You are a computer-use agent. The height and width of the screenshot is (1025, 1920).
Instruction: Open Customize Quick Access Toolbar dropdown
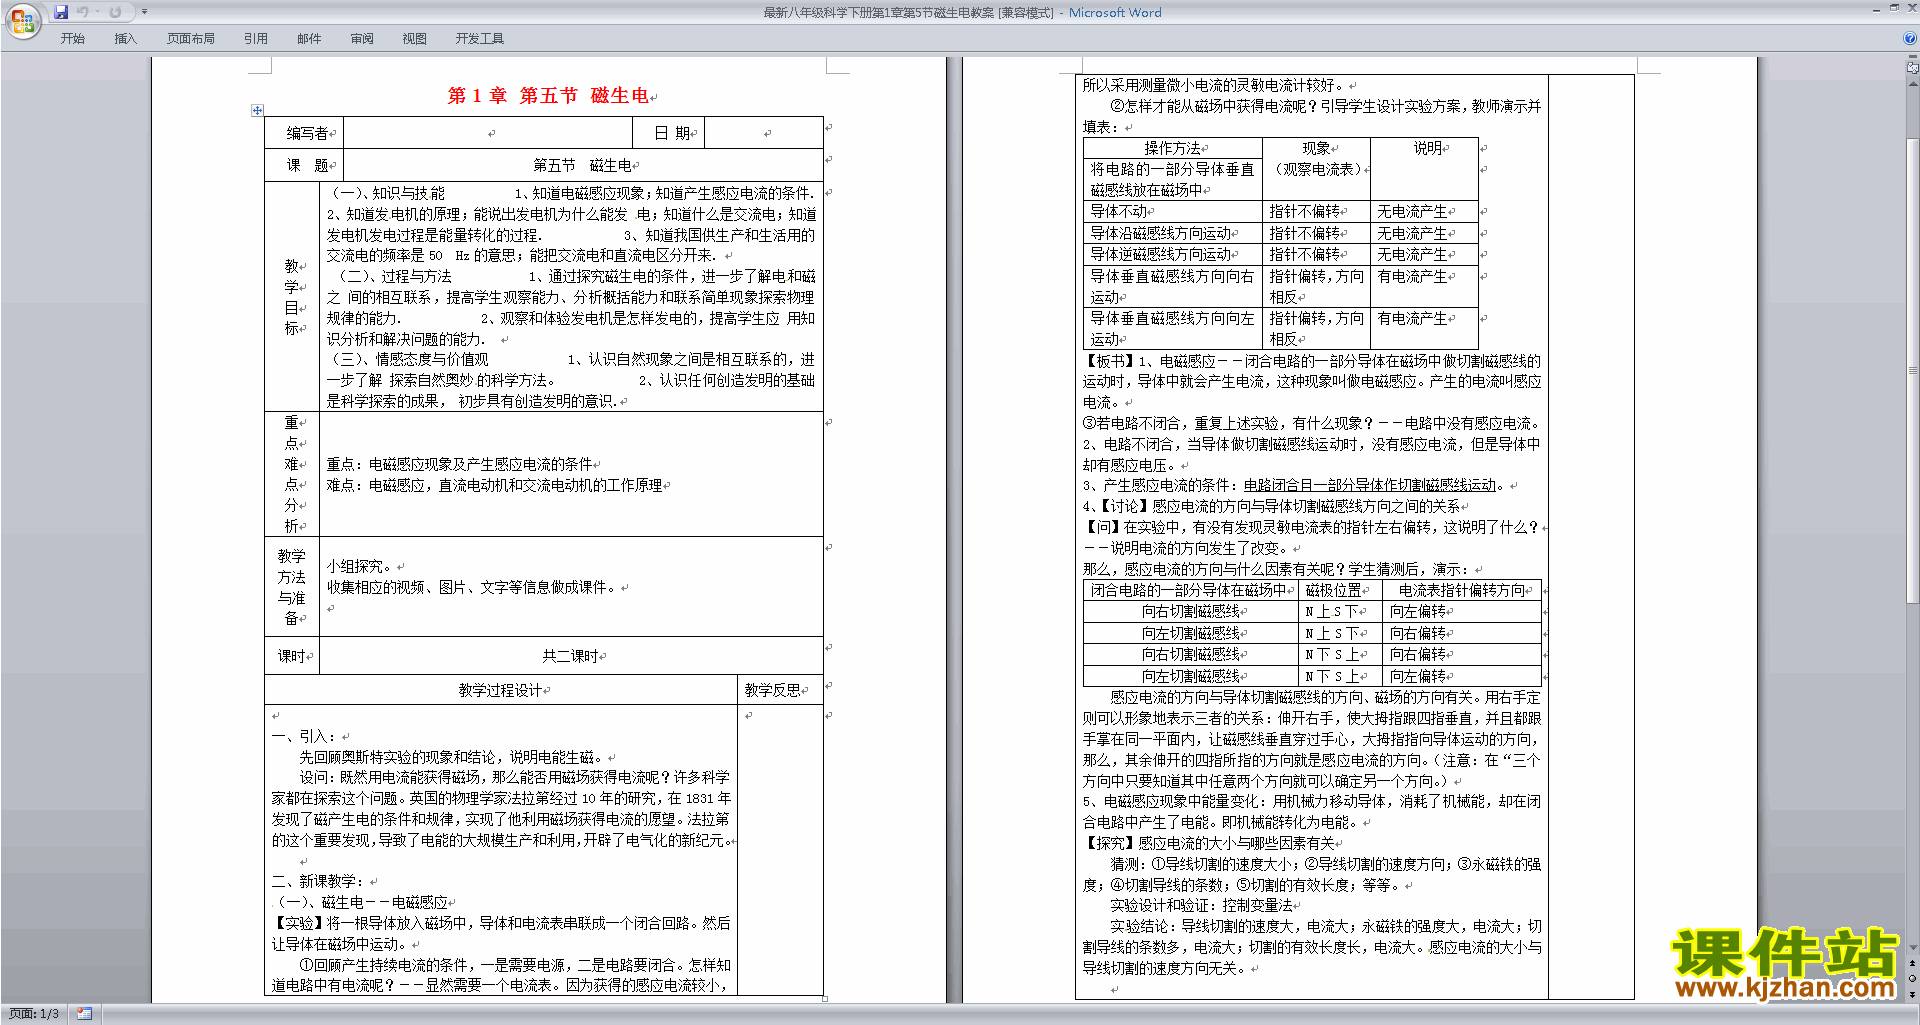point(144,12)
